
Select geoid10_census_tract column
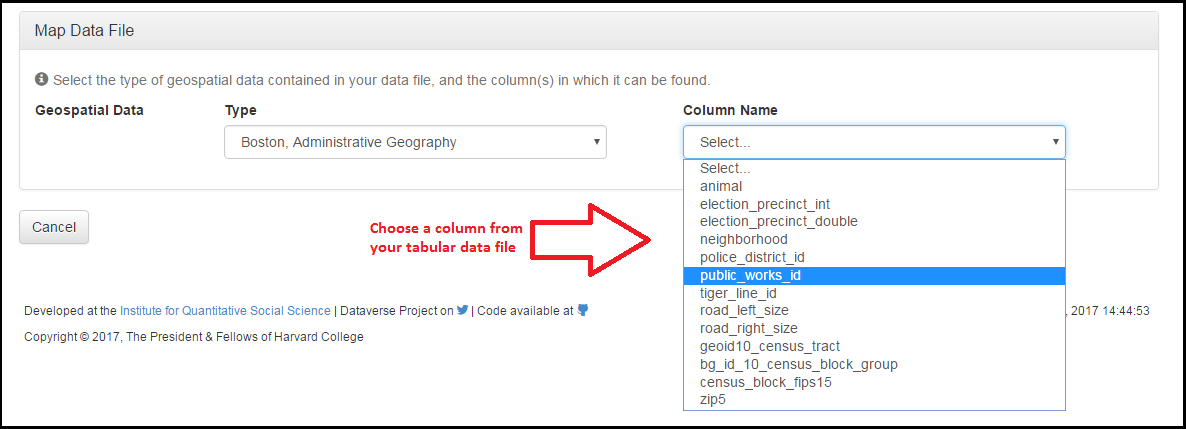[874, 347]
